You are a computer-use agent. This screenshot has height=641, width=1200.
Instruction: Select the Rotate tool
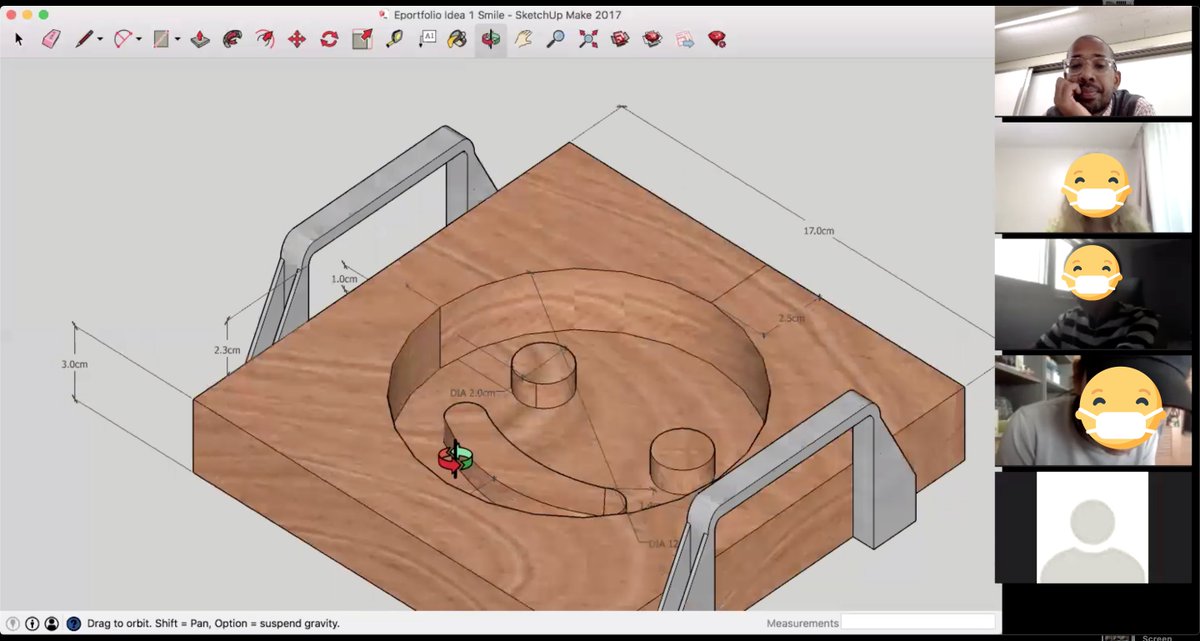point(329,39)
